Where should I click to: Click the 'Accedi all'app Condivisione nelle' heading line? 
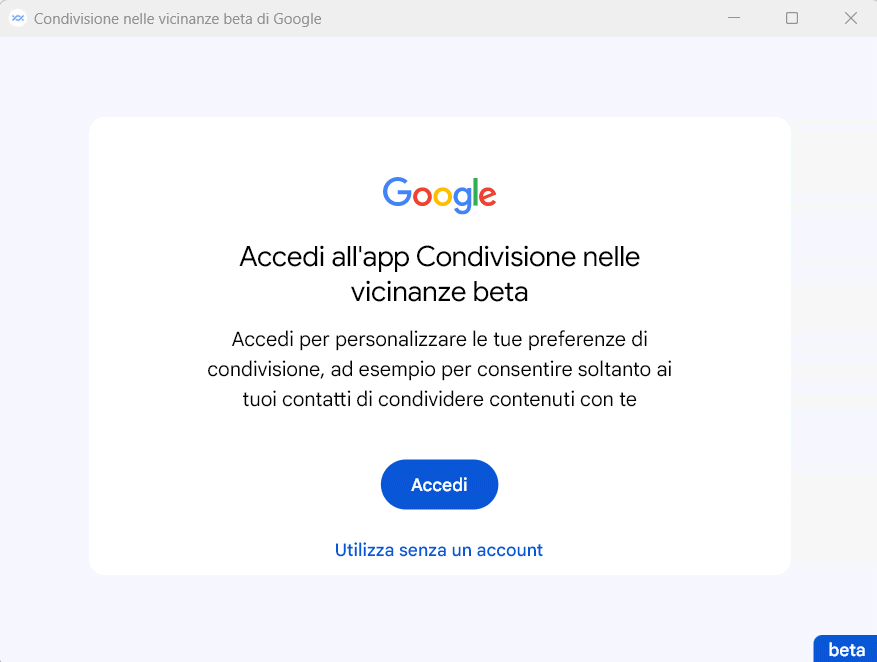click(439, 257)
